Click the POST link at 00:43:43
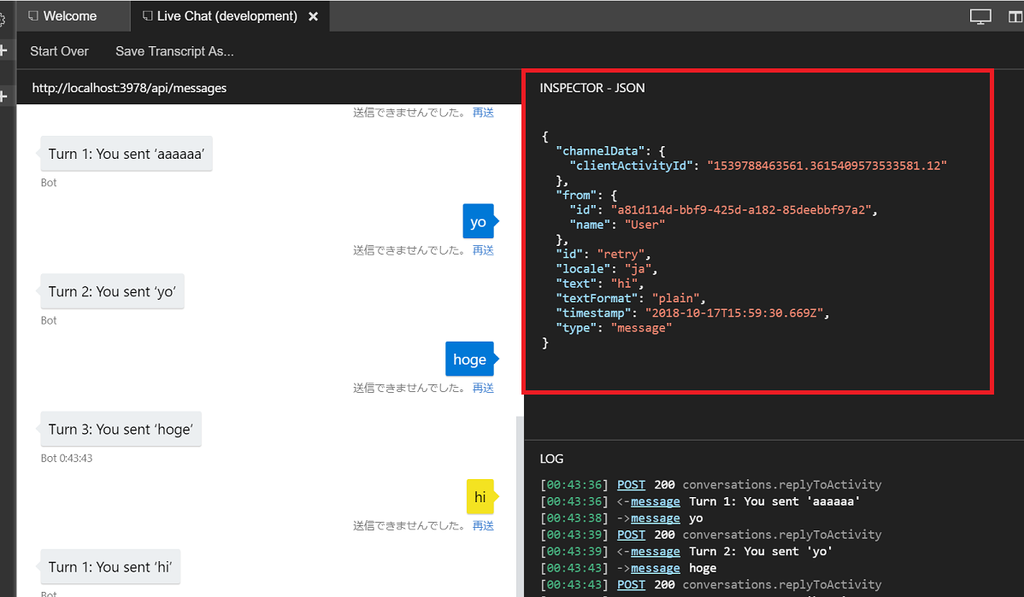This screenshot has height=597, width=1024. coord(631,585)
